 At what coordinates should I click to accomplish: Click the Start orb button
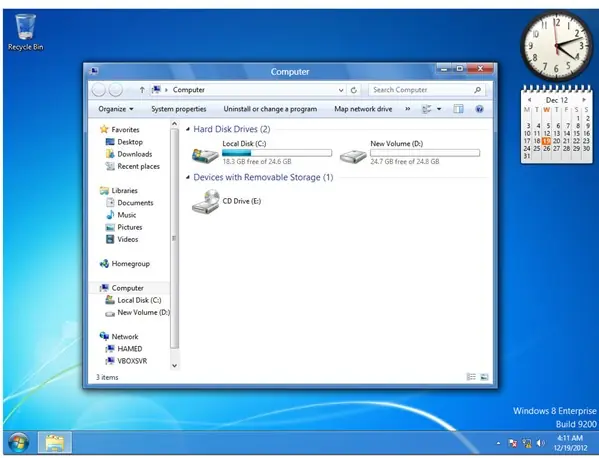coord(18,443)
